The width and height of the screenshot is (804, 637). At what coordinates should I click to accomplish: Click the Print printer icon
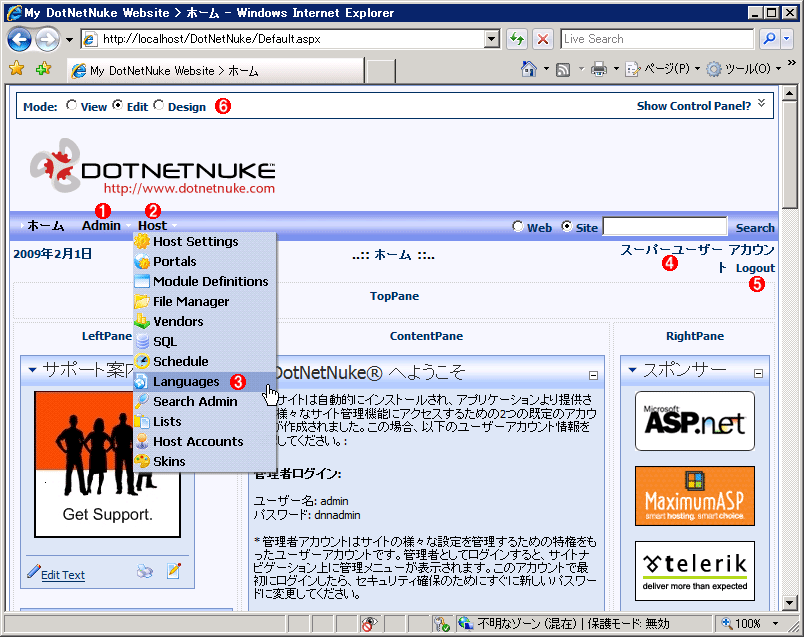(x=598, y=69)
